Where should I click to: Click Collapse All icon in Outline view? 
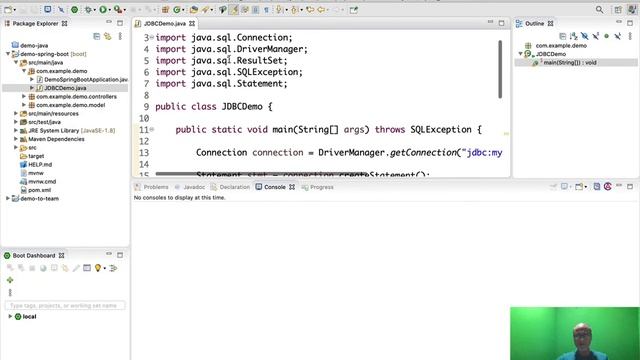[562, 37]
